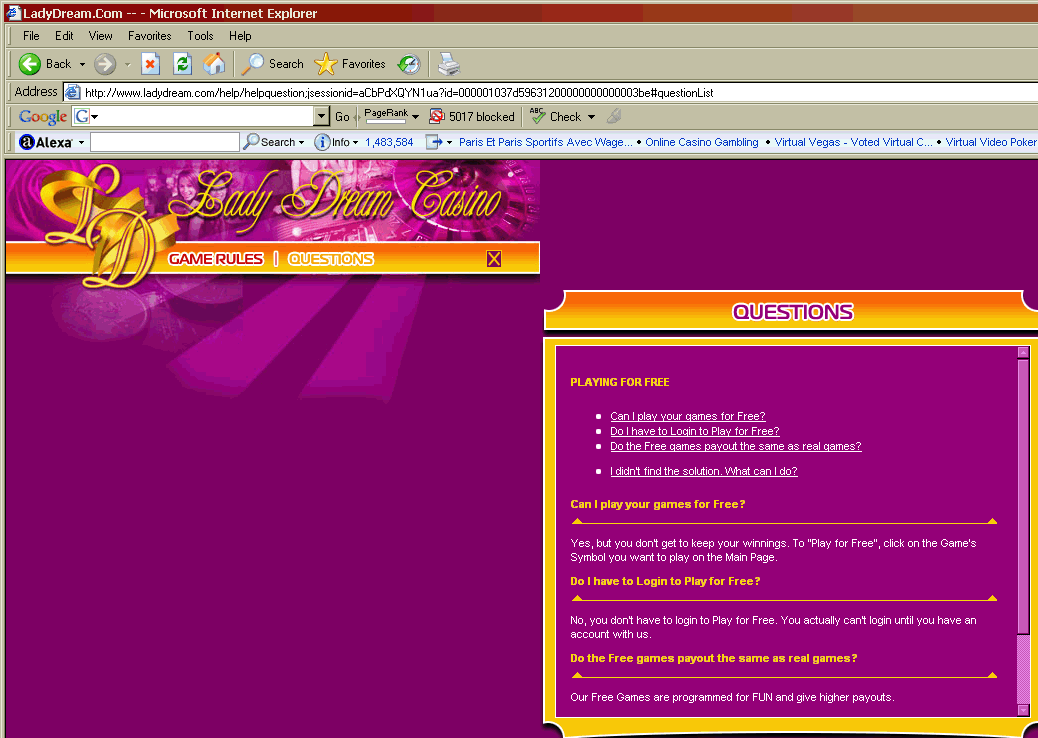Image resolution: width=1038 pixels, height=738 pixels.
Task: Open the Forward button history dropdown arrow
Action: click(x=127, y=65)
